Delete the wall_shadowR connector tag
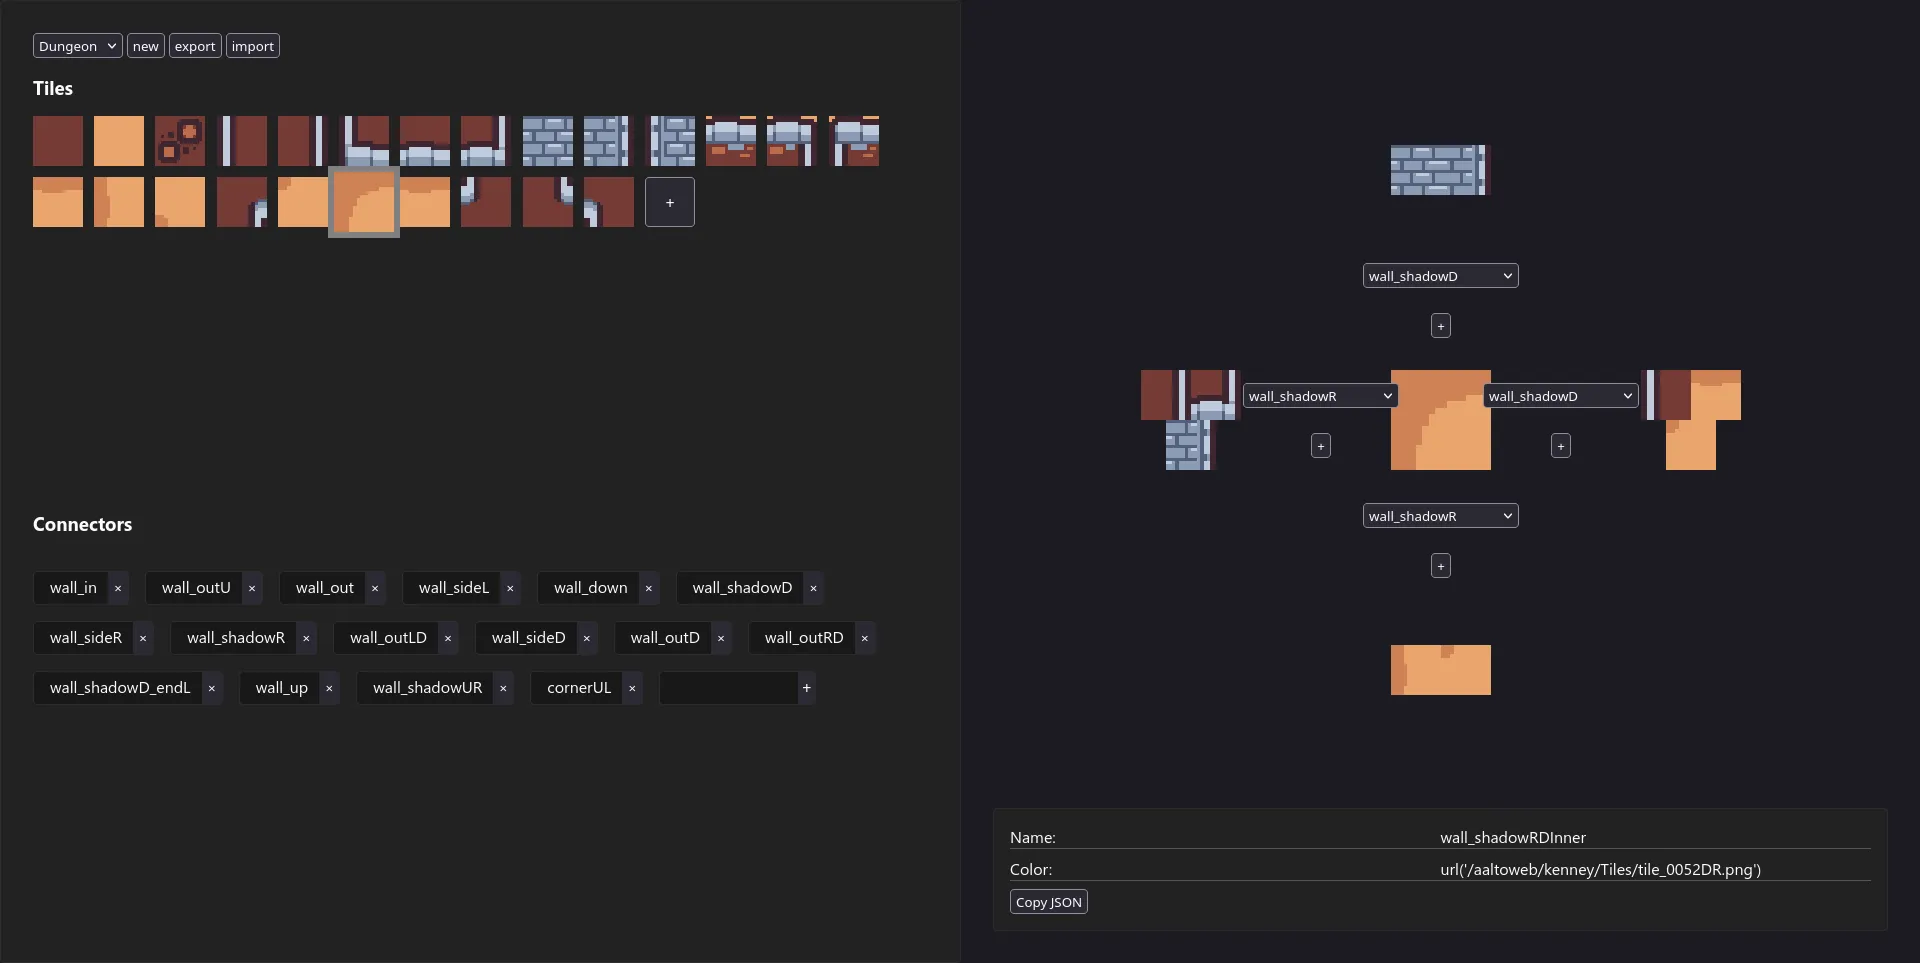This screenshot has width=1920, height=963. [x=306, y=638]
